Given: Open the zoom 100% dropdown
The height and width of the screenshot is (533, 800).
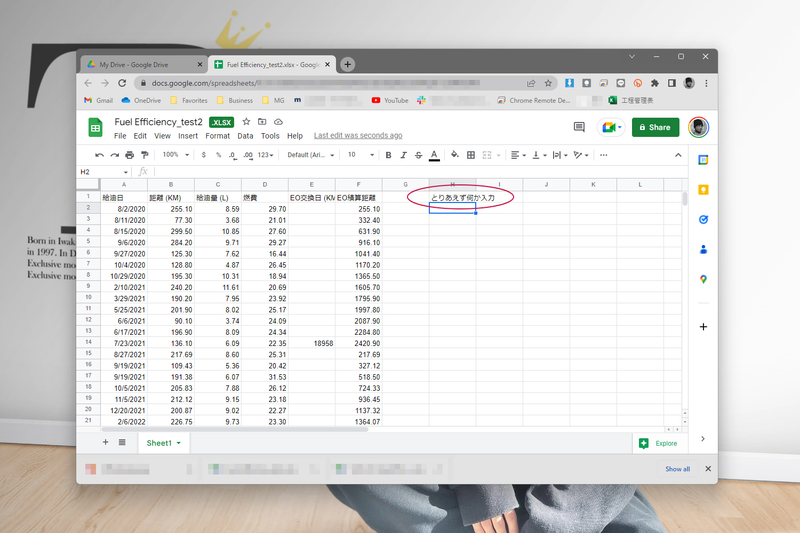Looking at the screenshot, I should tap(176, 155).
